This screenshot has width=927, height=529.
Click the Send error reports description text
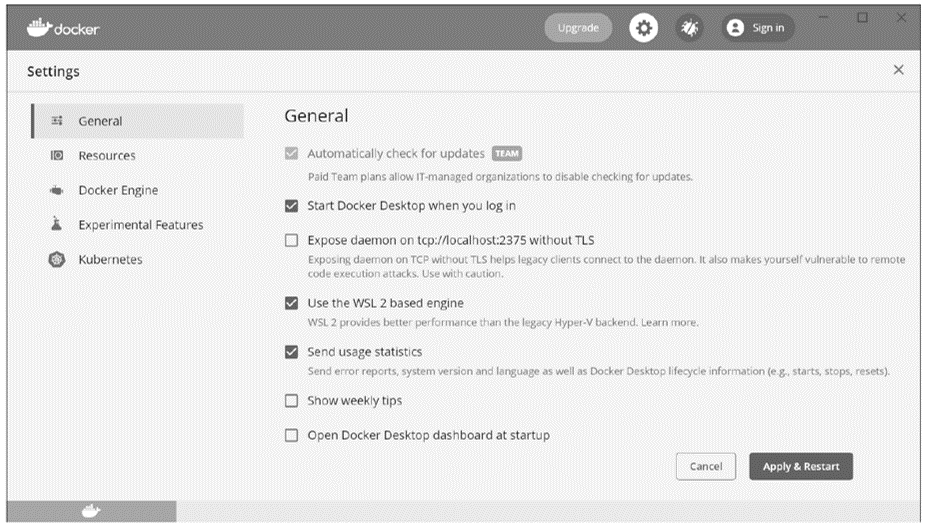pos(598,371)
